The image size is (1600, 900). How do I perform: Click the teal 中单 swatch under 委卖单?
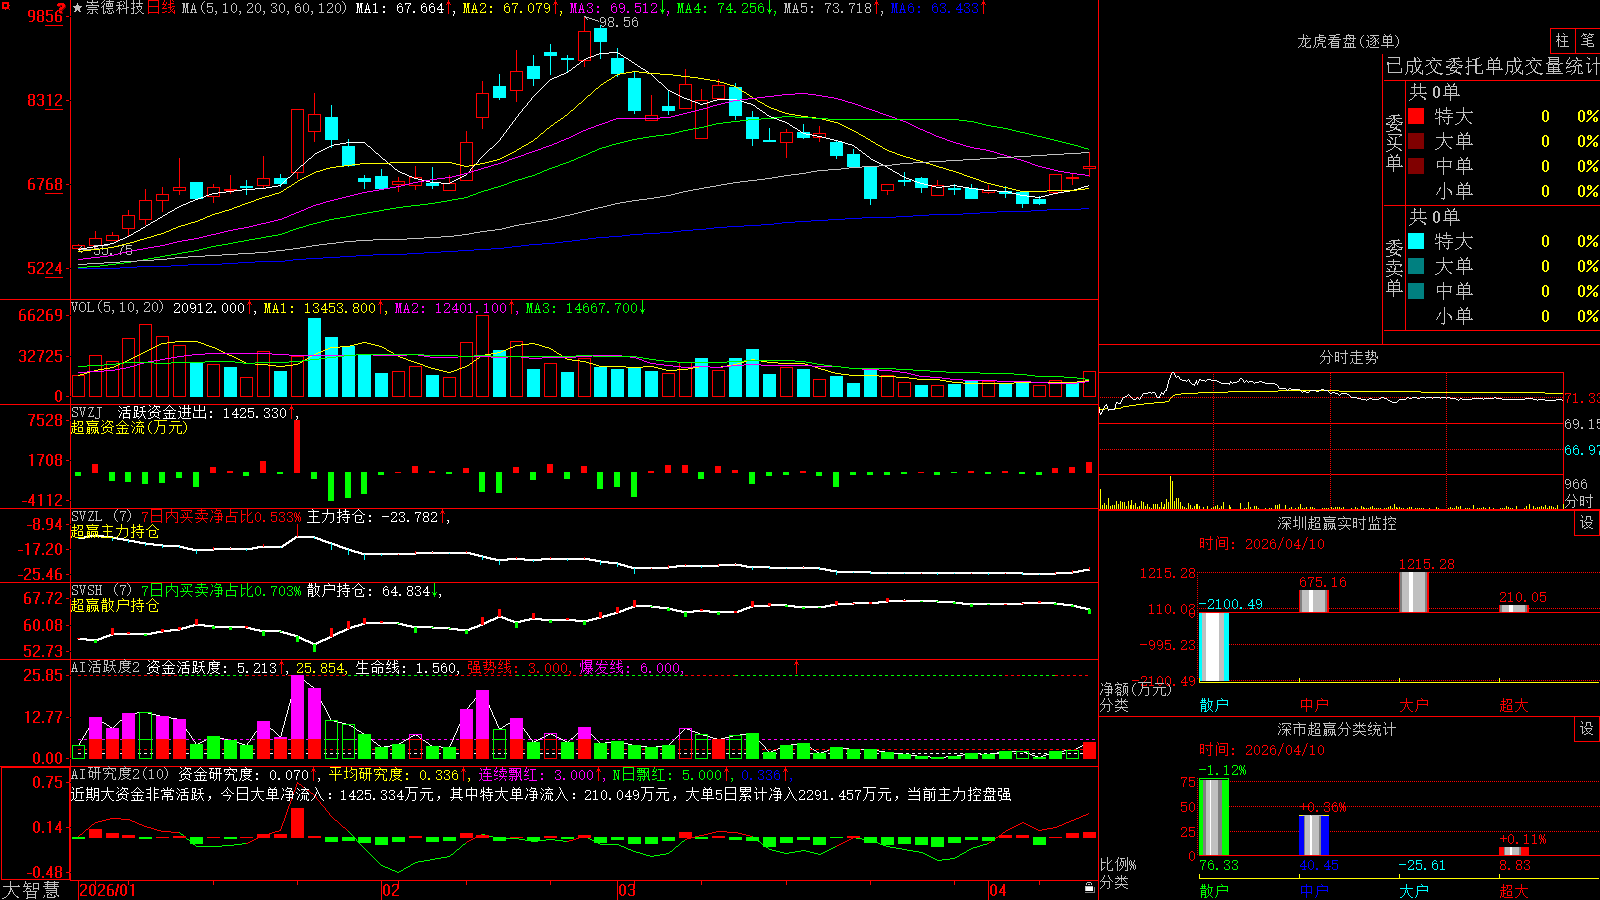pos(1416,291)
